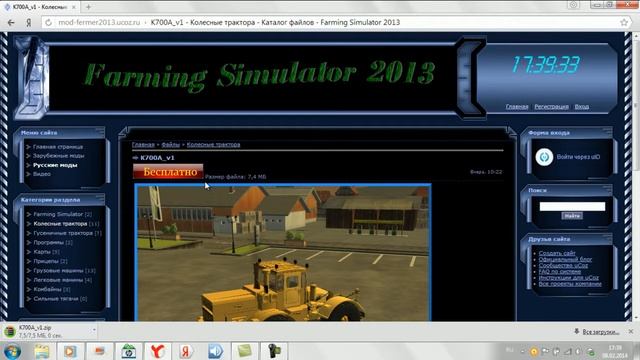Bookmark this page with the star icon

click(x=624, y=22)
